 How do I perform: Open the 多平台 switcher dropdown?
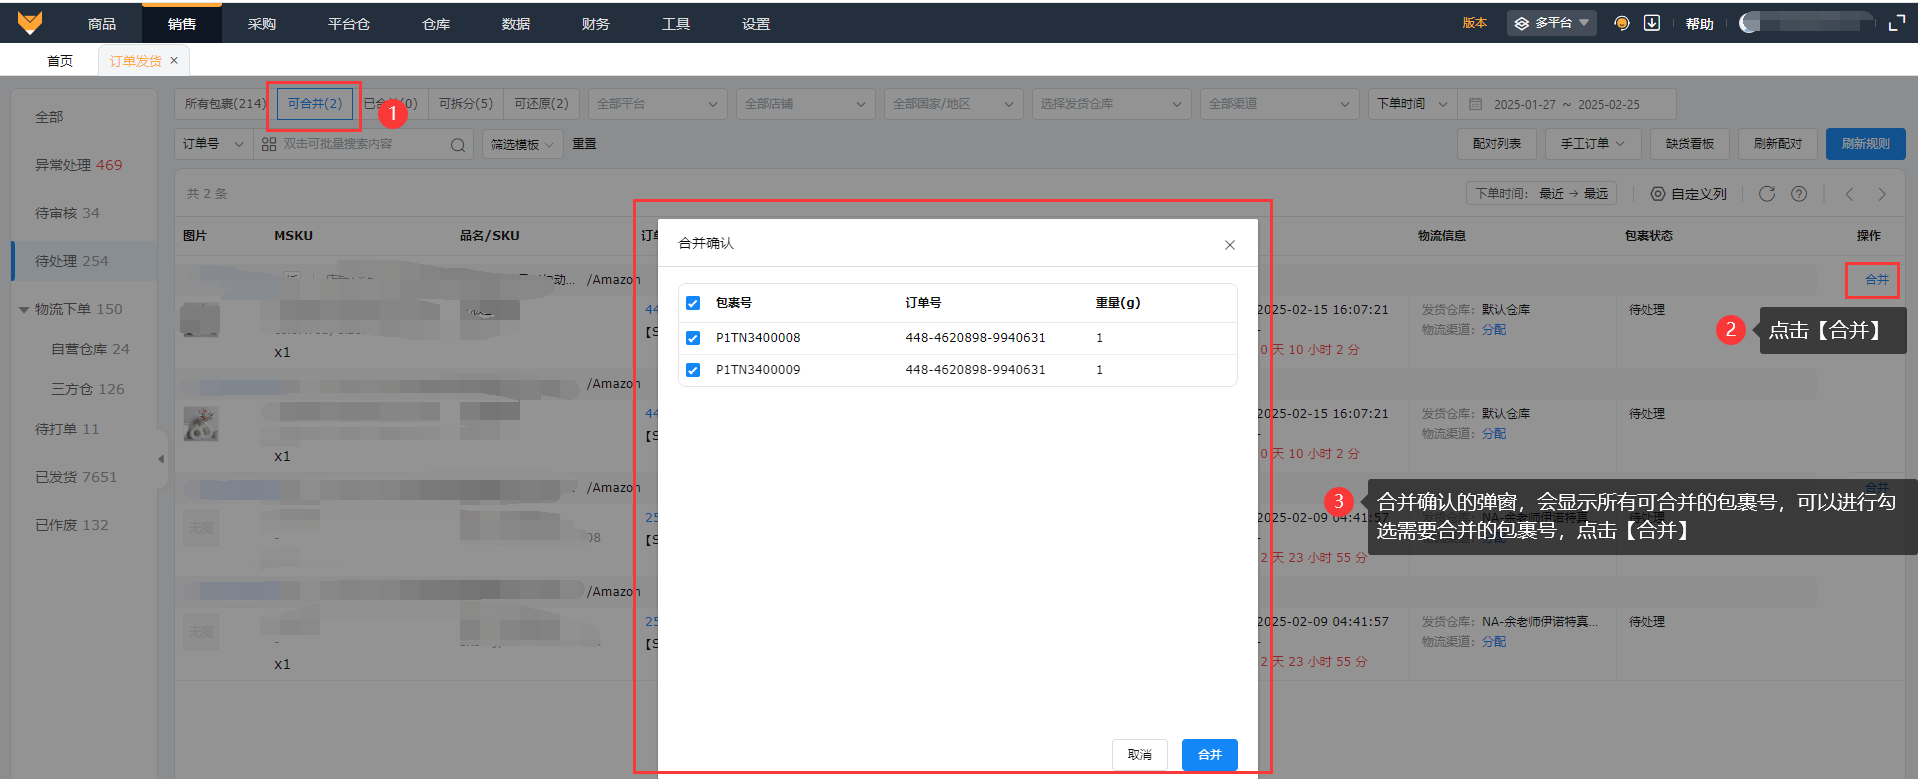(1551, 23)
